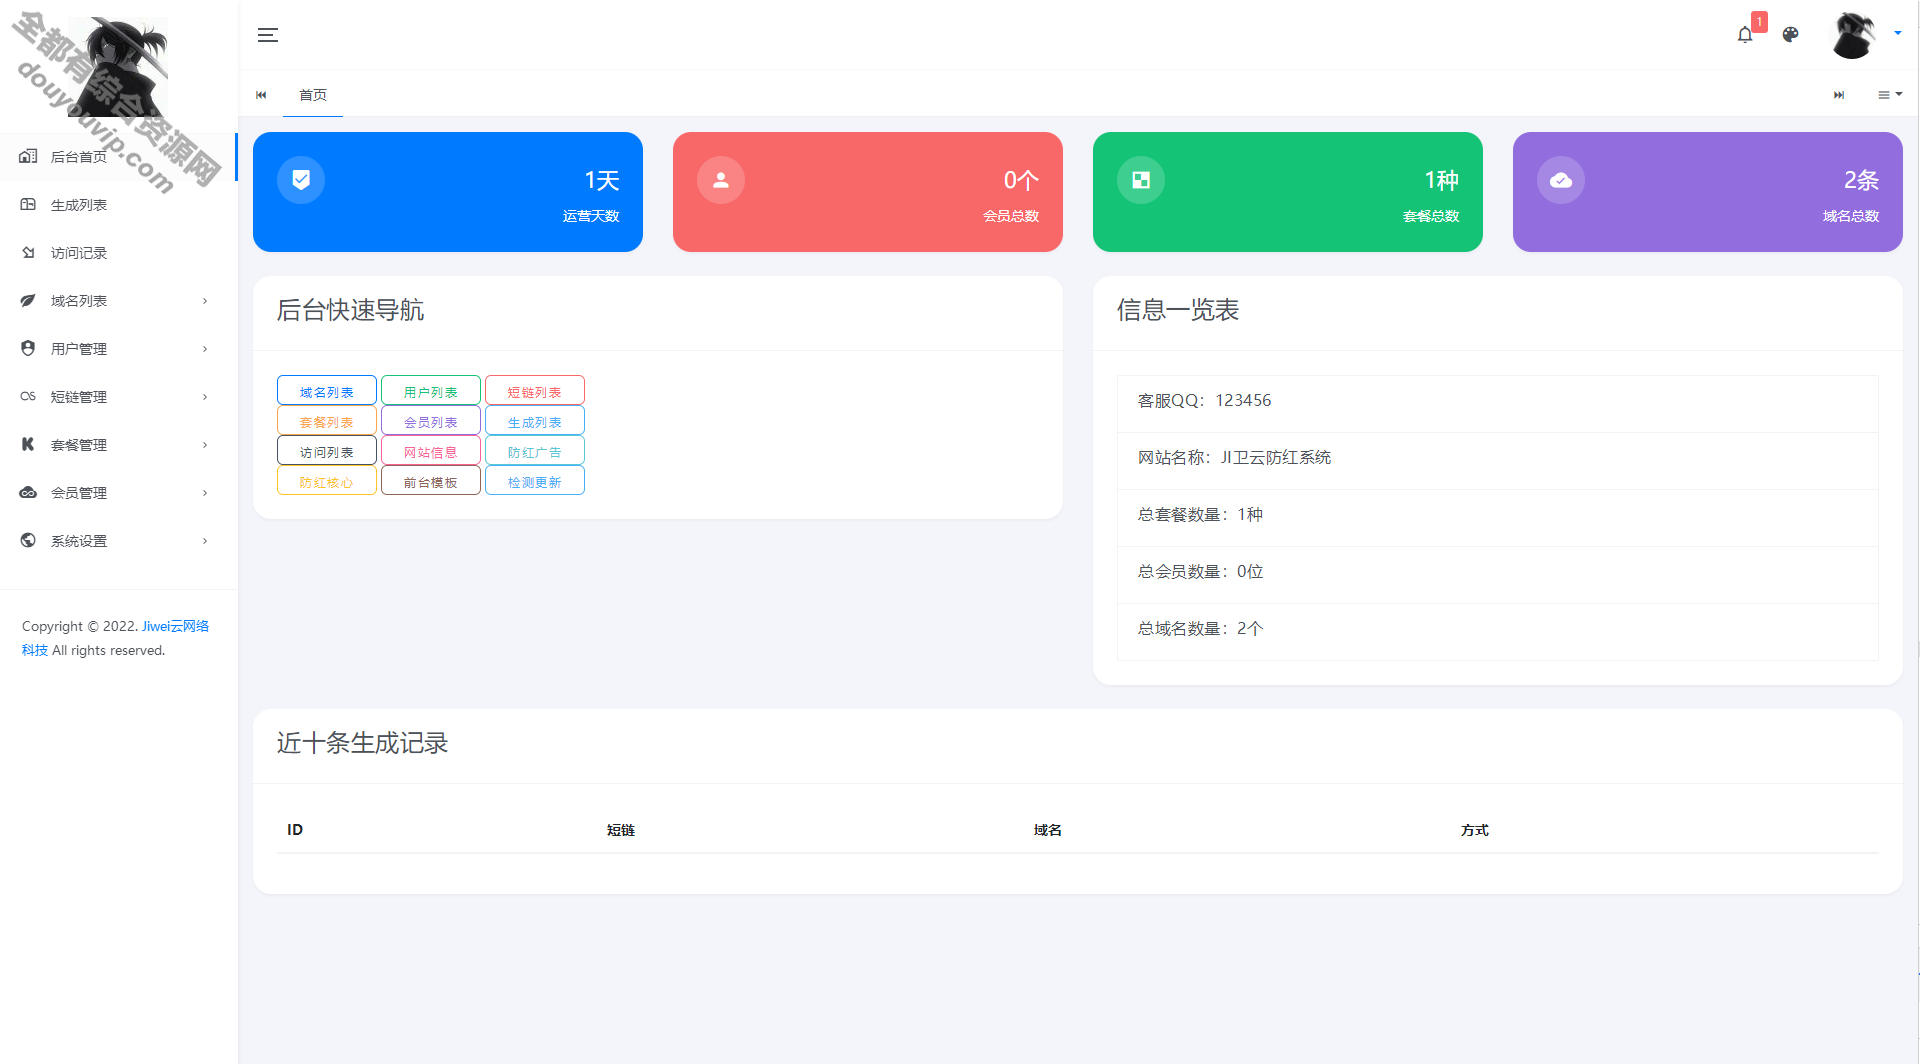1920x1064 pixels.
Task: Click the 系统设置 globe icon
Action: click(x=28, y=540)
